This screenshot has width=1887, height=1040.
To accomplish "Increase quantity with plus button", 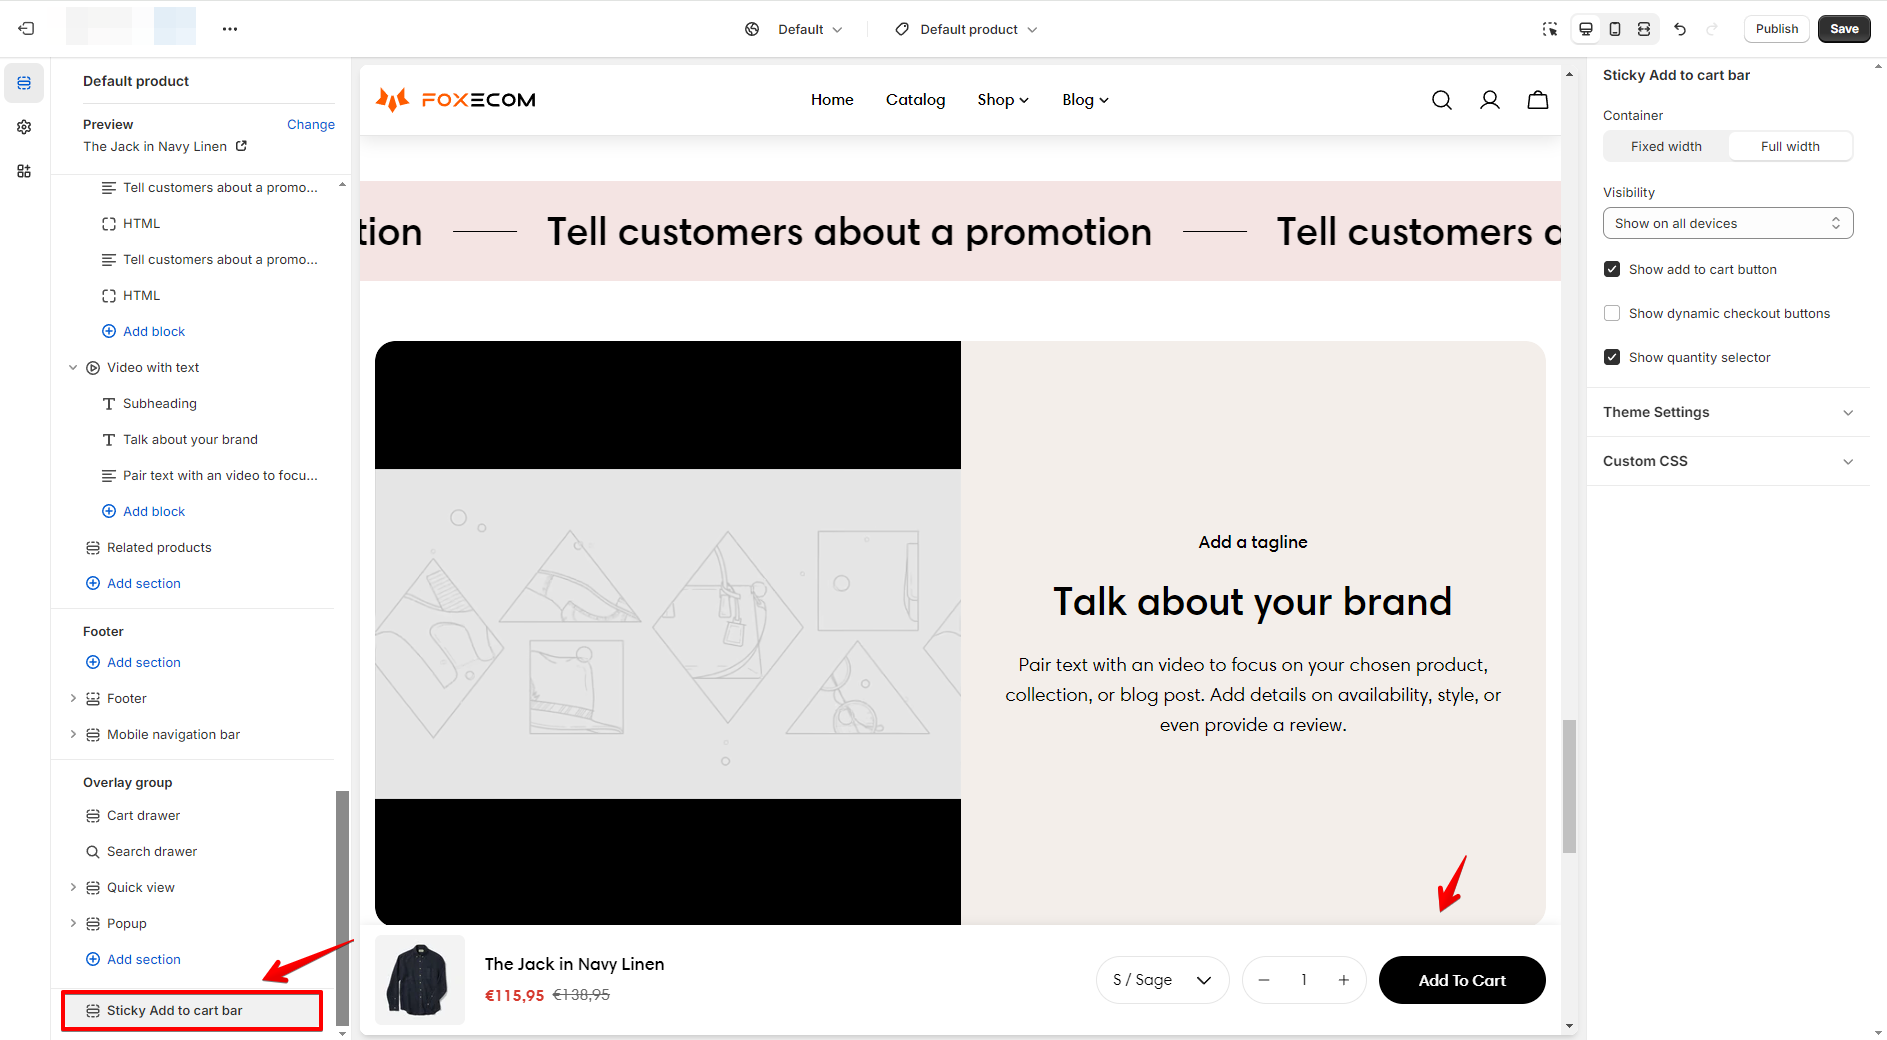I will 1344,980.
